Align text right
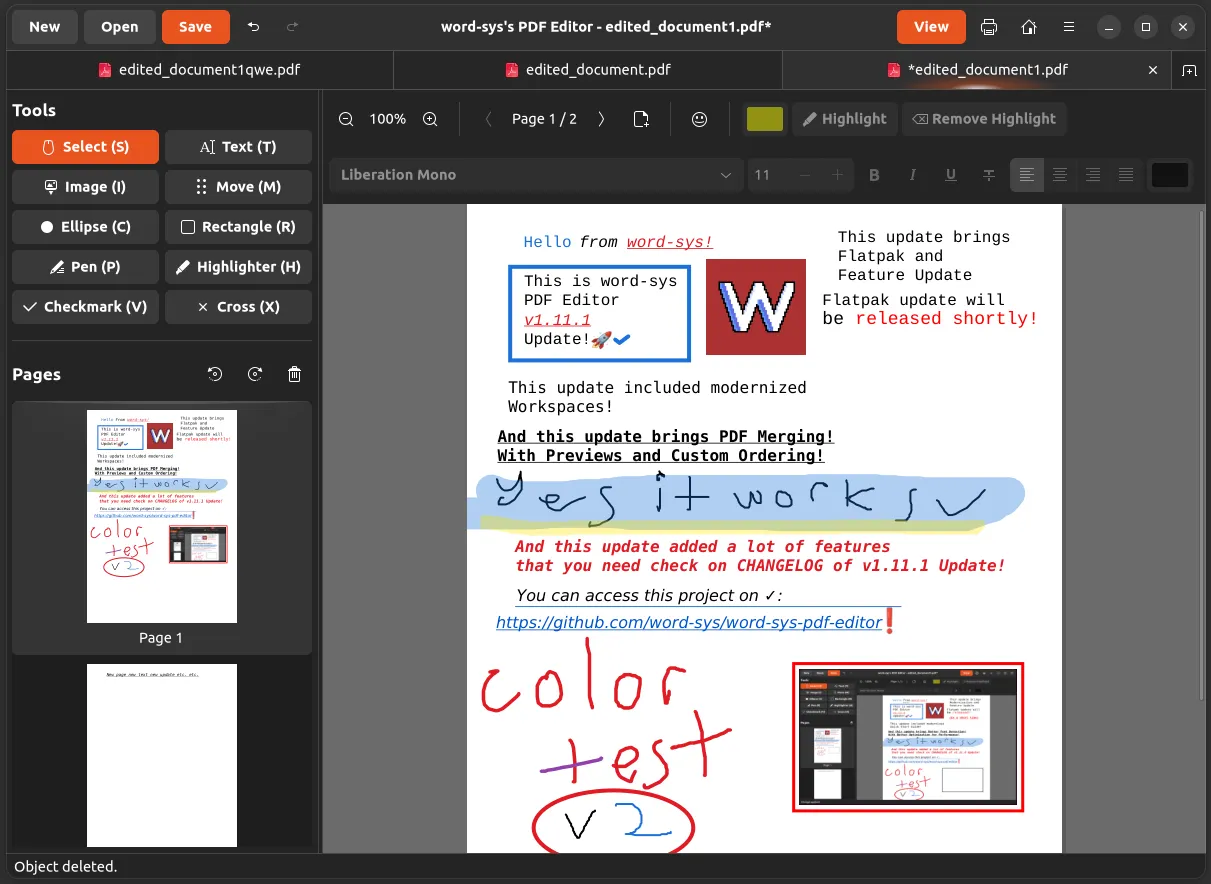1211x884 pixels. coord(1093,175)
